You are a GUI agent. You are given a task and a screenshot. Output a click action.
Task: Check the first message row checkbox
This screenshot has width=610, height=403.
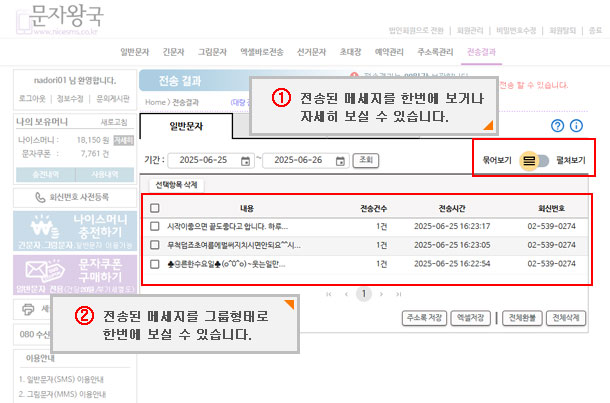click(154, 226)
